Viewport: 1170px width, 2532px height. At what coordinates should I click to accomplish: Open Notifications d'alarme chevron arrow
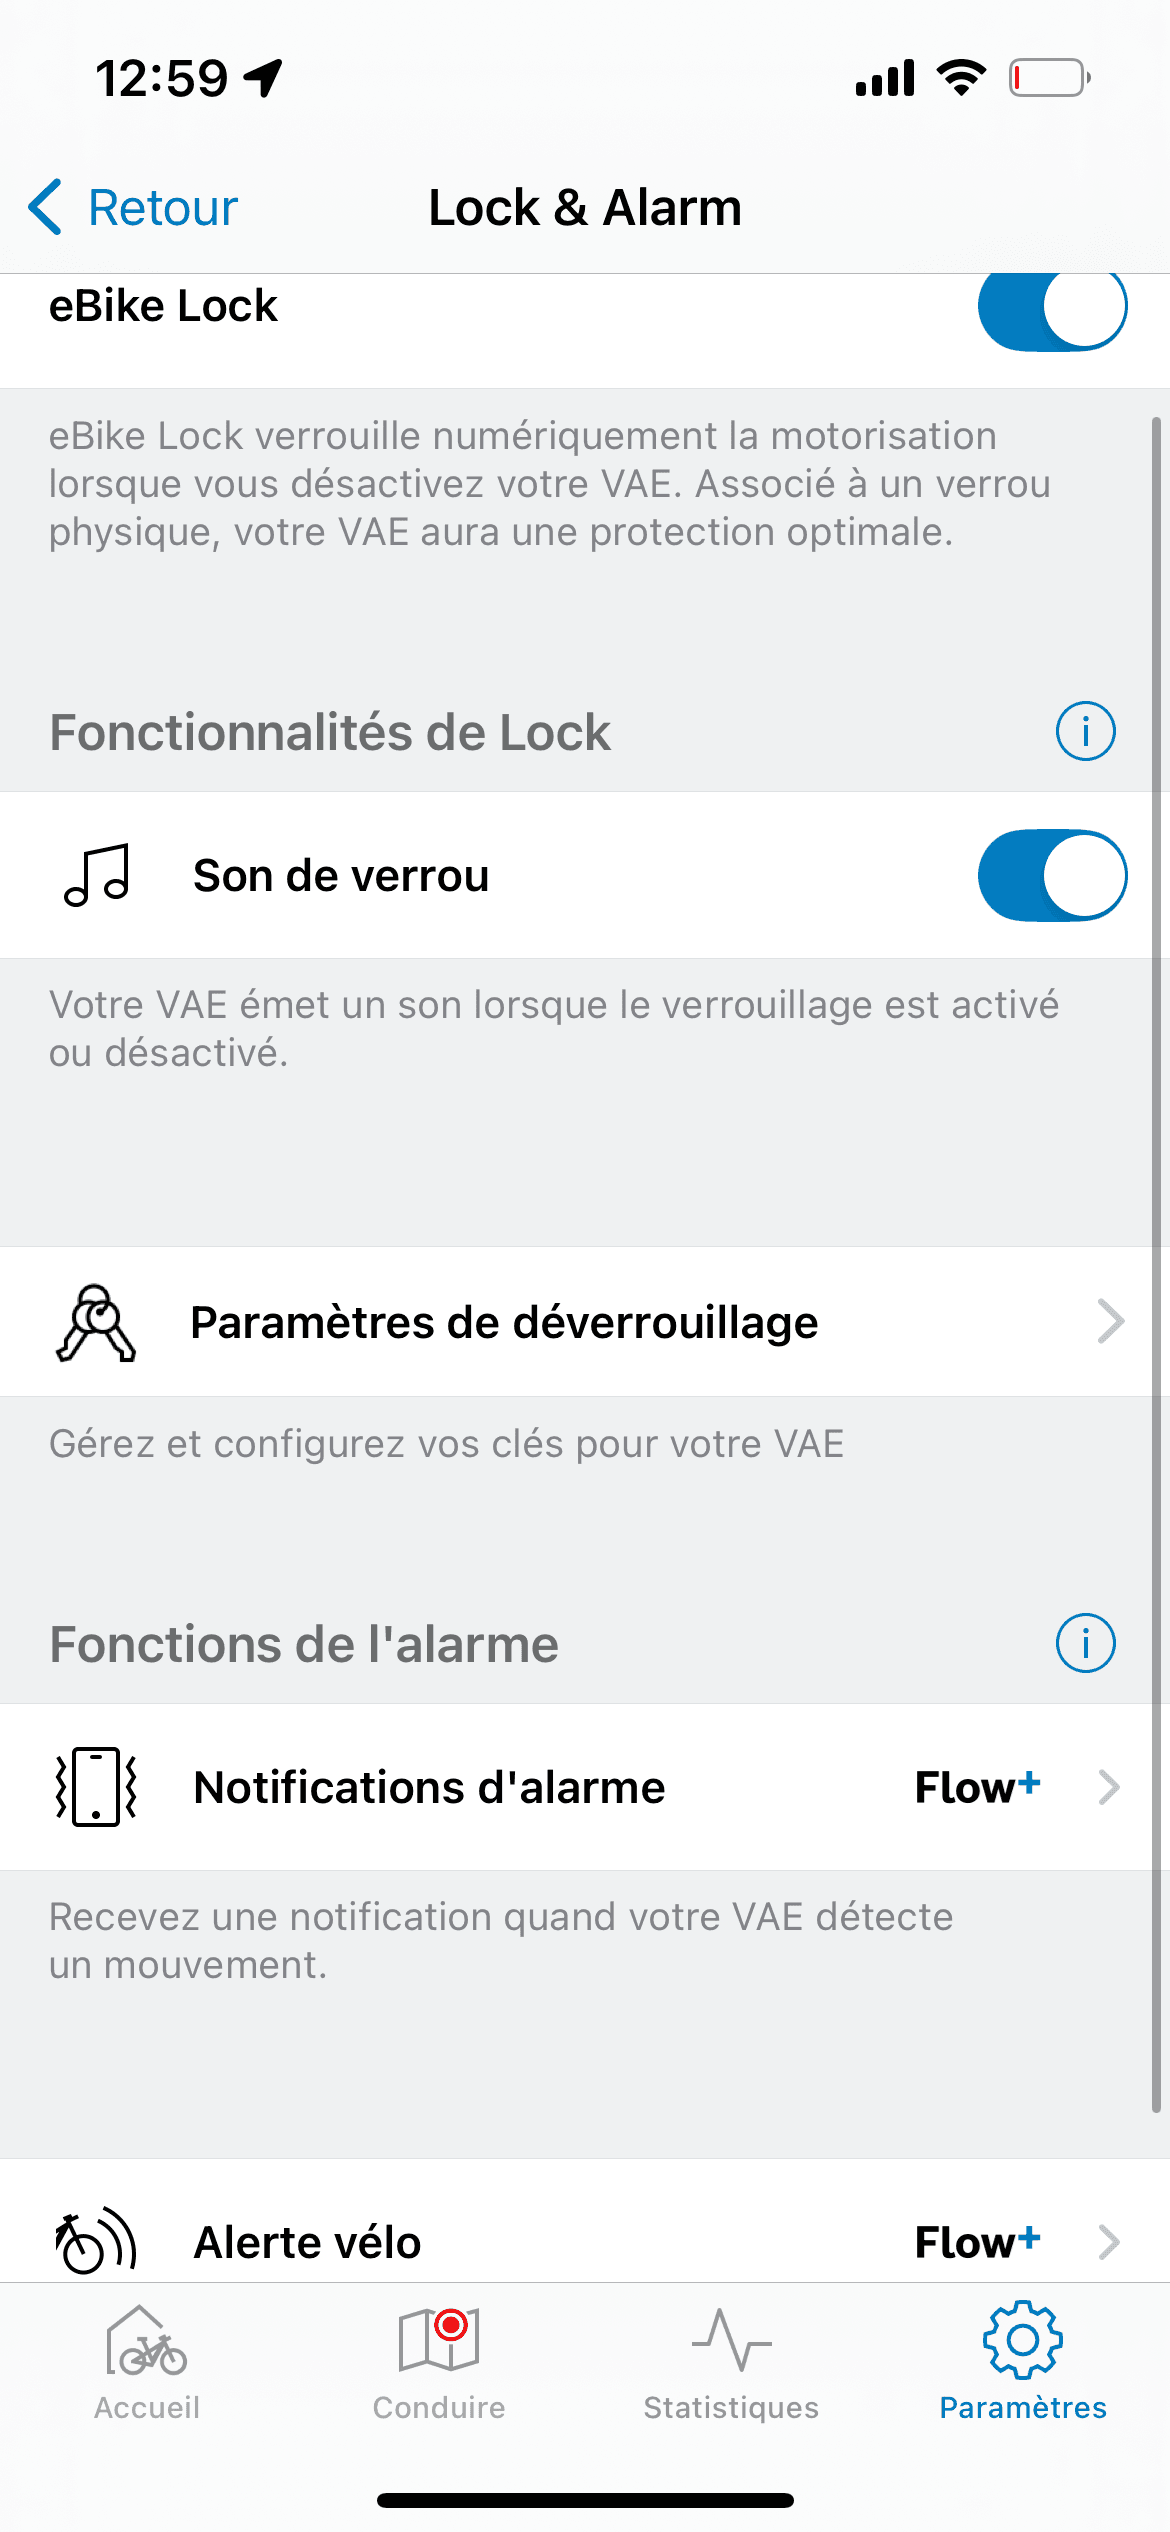pyautogui.click(x=1108, y=1787)
